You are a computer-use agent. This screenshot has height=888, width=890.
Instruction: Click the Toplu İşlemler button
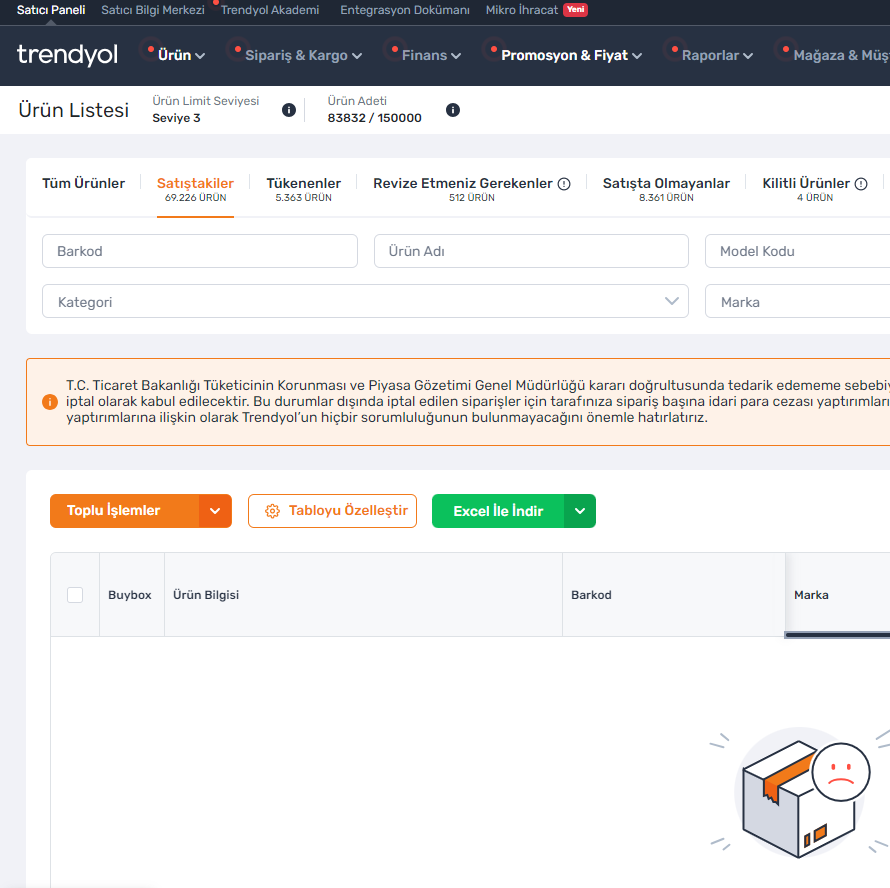125,511
